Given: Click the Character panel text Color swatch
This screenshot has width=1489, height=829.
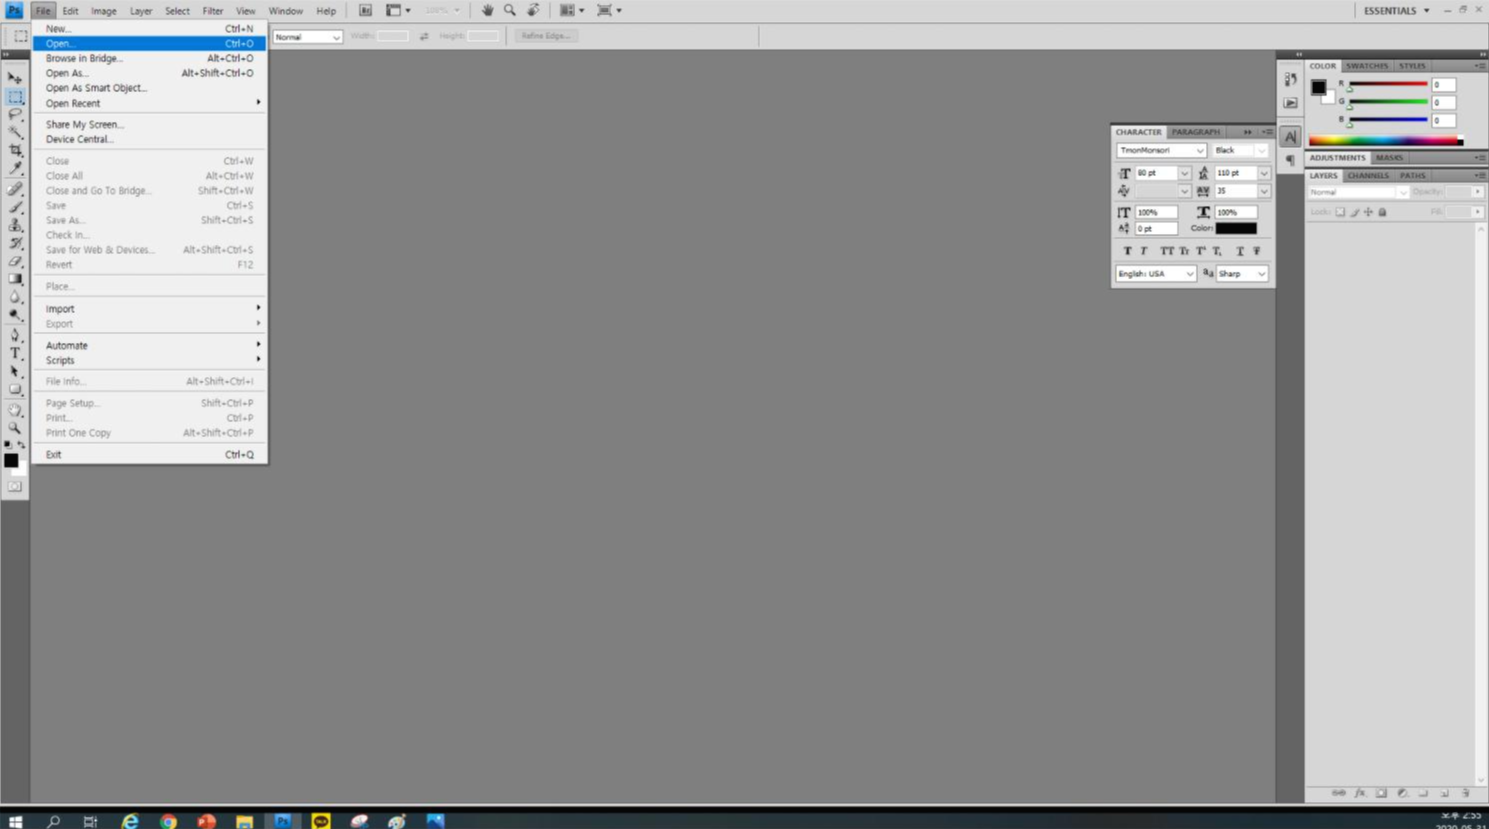Looking at the screenshot, I should tap(1236, 228).
